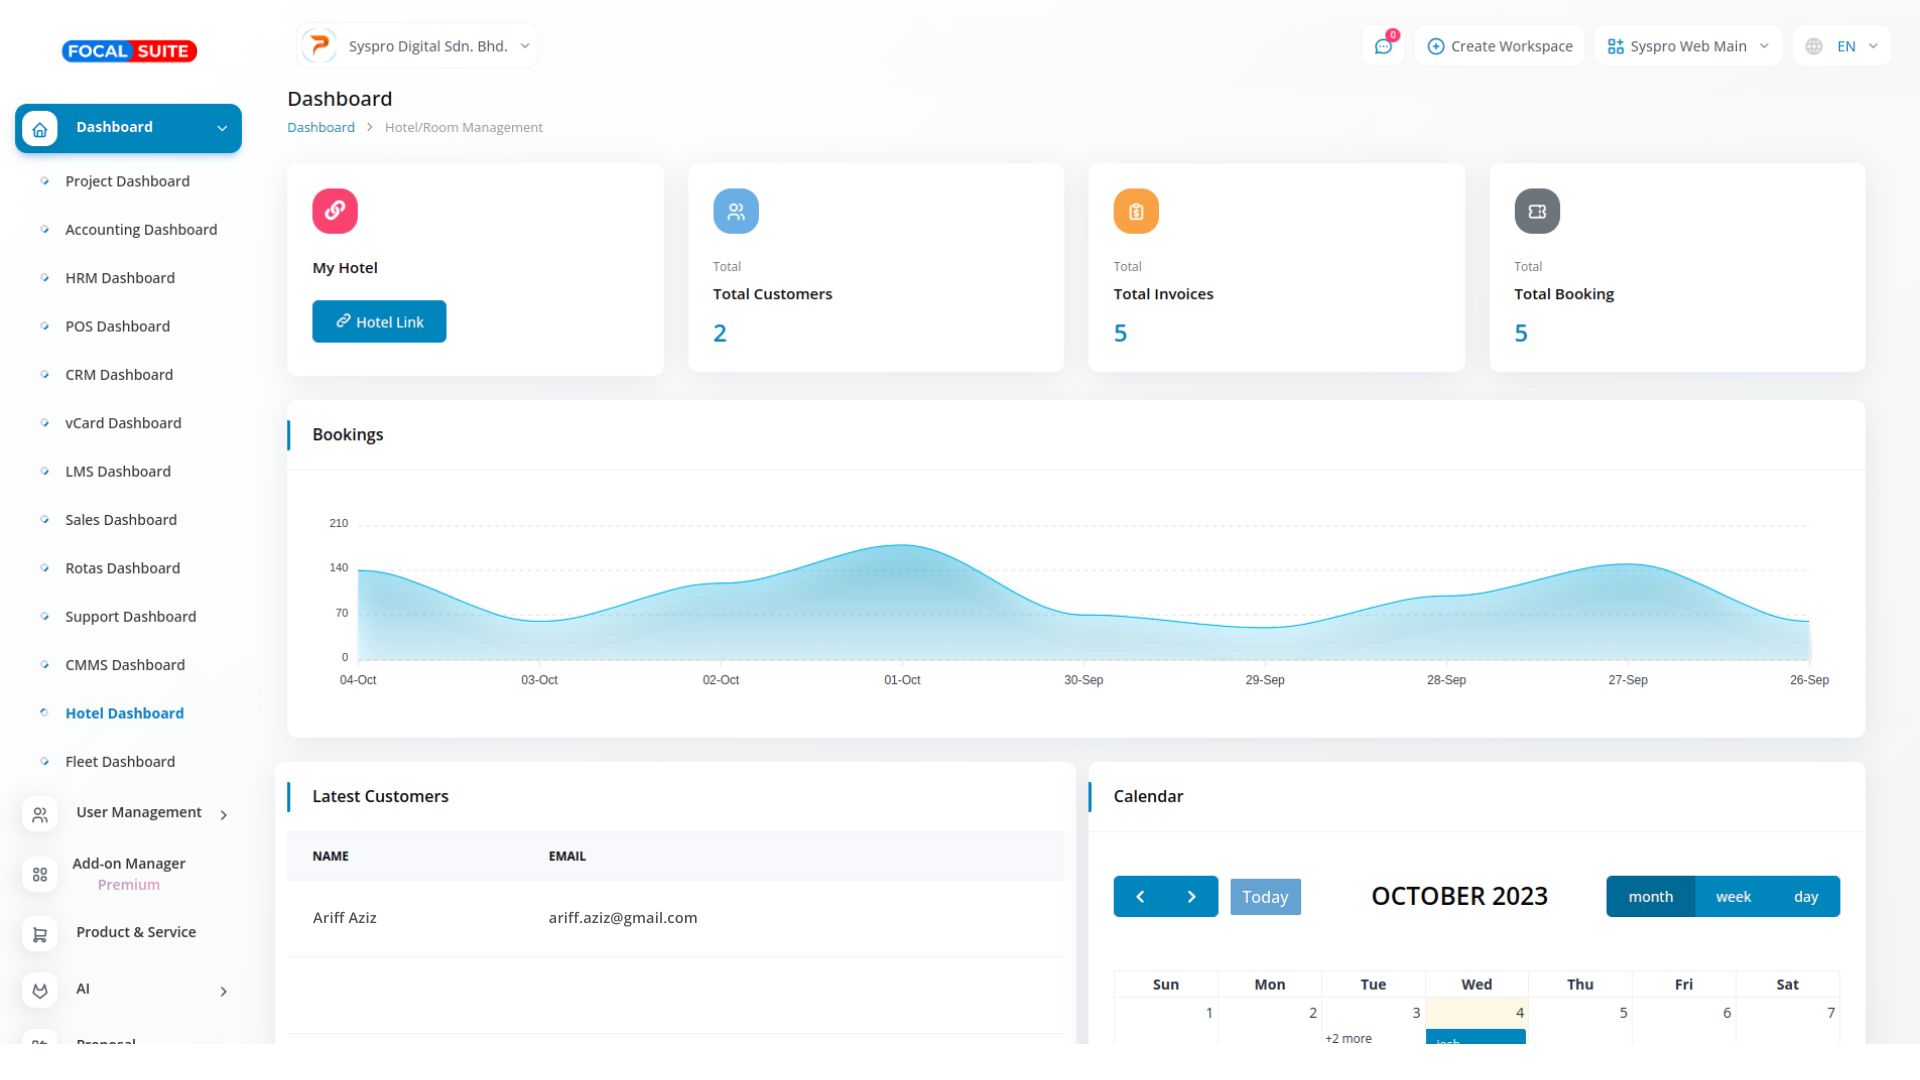Go to next month in calendar
This screenshot has width=1920, height=1080.
click(1192, 897)
